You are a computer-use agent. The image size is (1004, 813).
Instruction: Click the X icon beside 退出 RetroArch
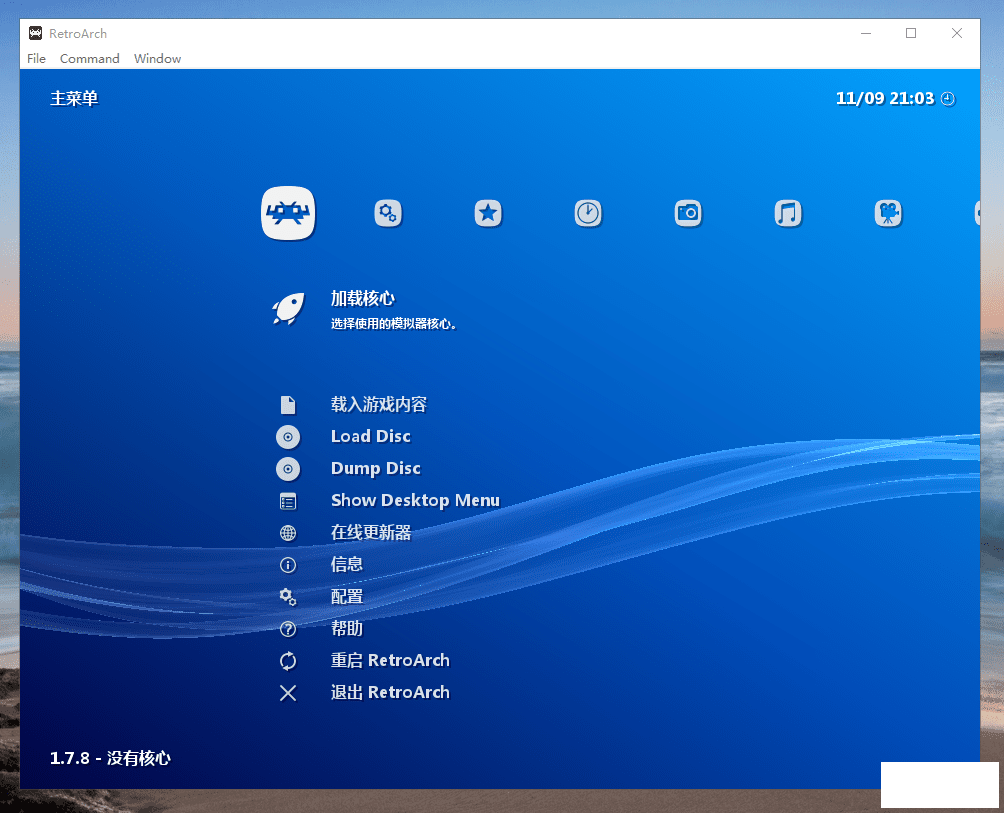[288, 693]
